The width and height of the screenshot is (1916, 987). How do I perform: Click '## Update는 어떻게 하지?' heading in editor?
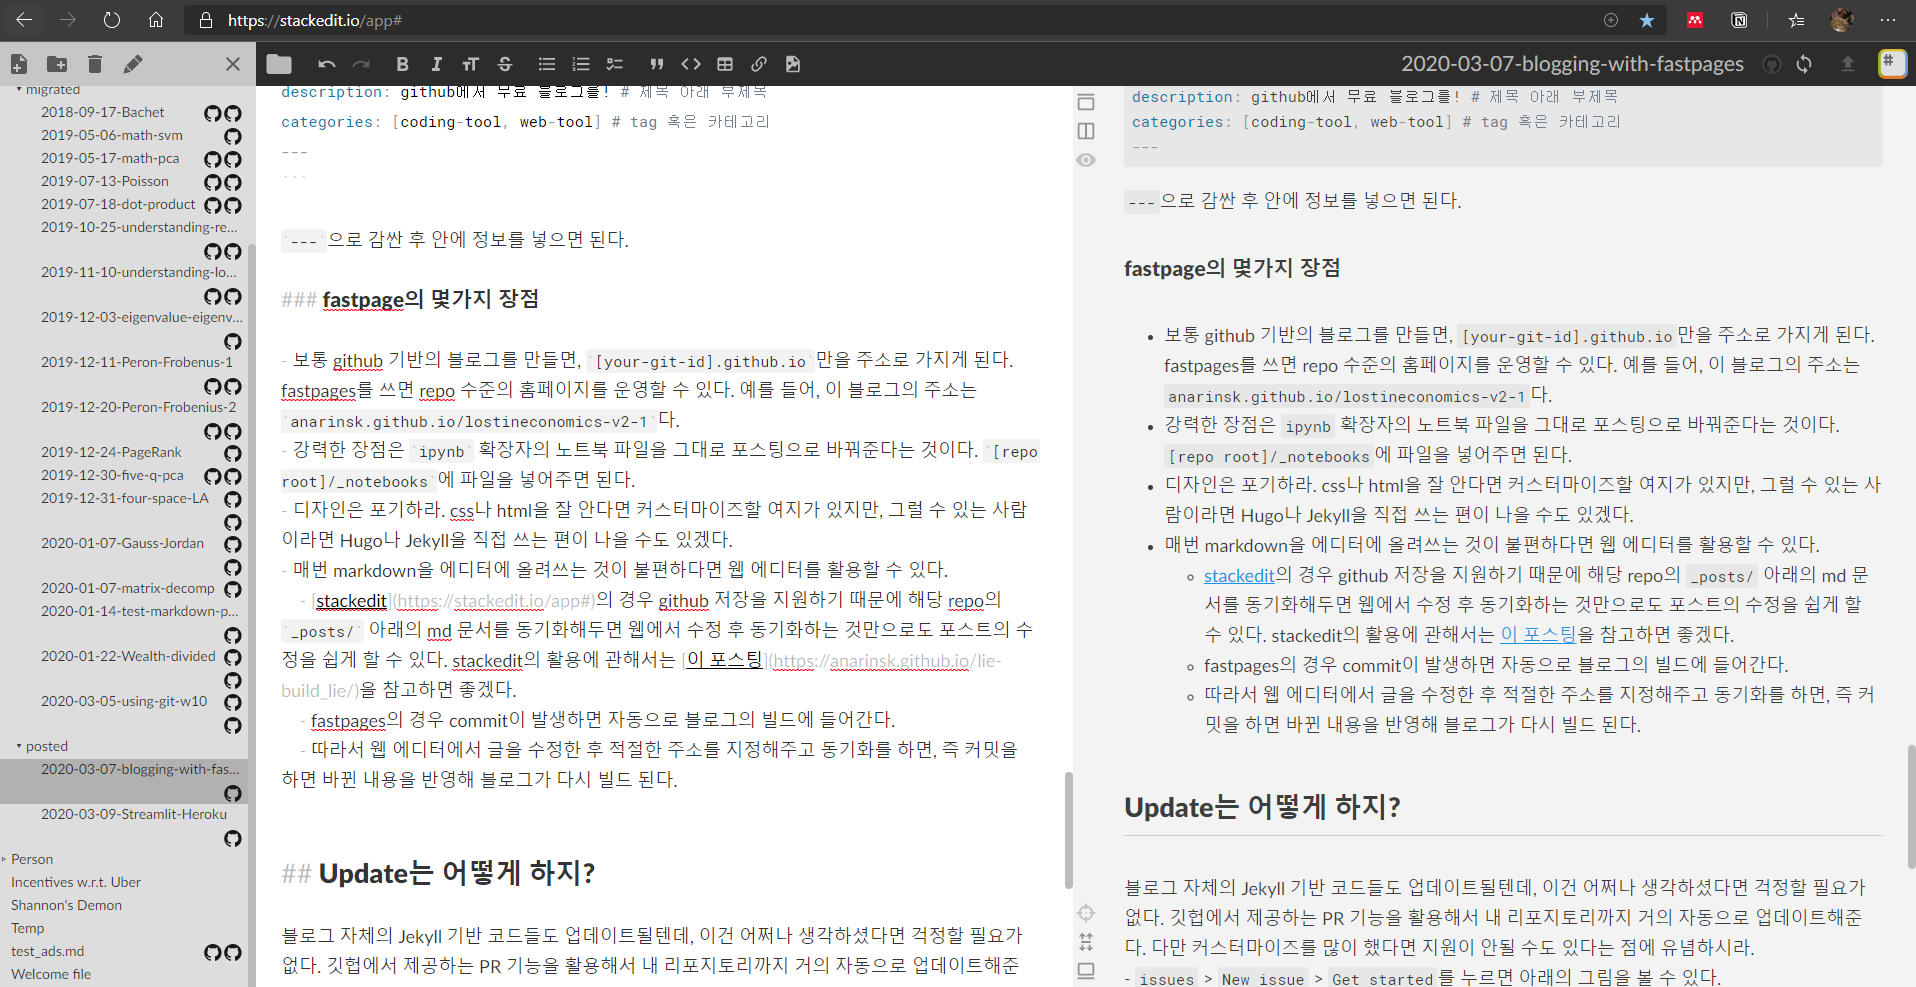[438, 873]
